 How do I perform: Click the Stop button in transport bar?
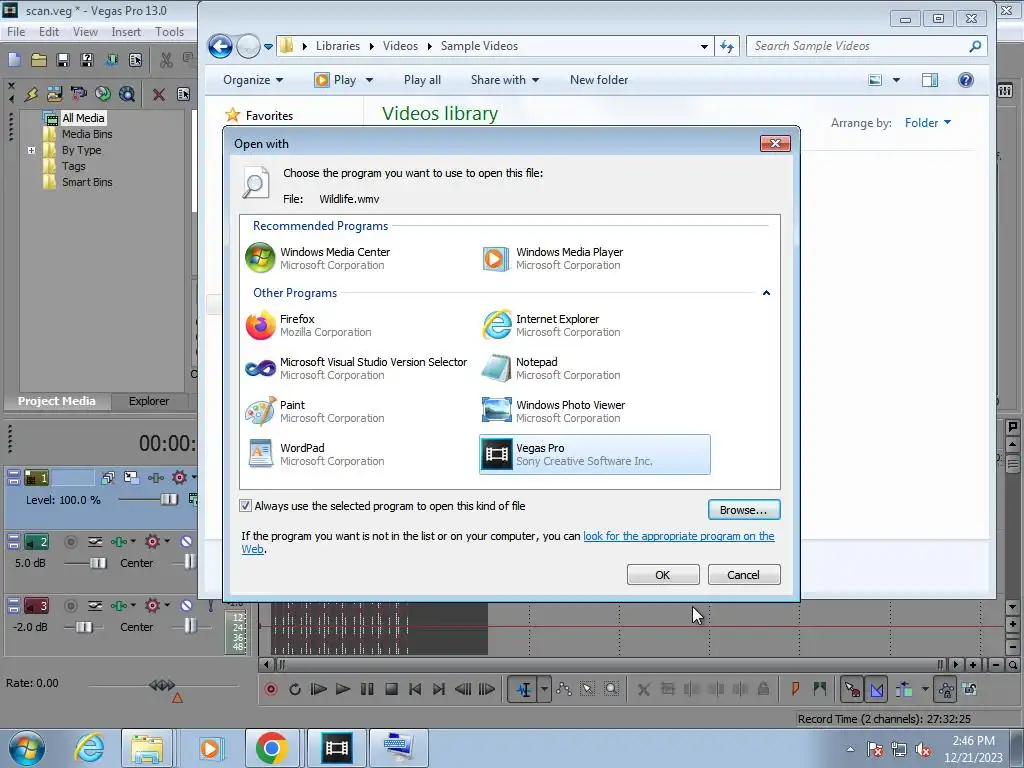(391, 689)
